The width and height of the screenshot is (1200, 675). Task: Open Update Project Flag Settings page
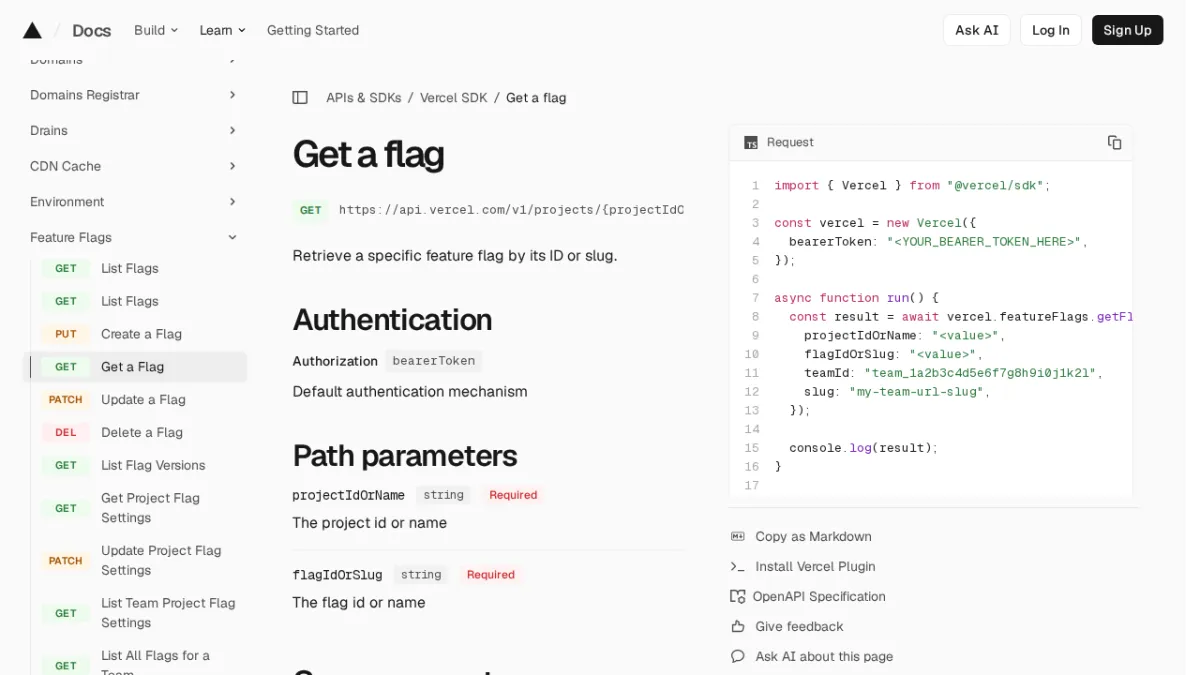tap(161, 560)
